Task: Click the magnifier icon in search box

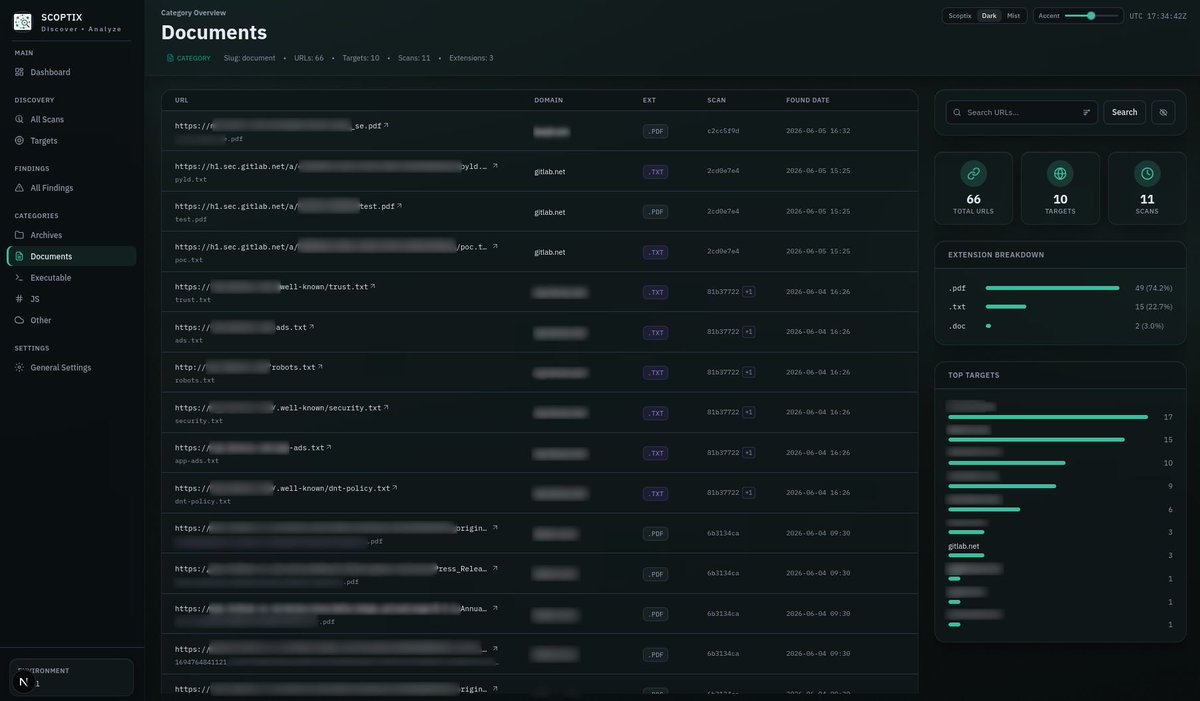Action: point(957,113)
